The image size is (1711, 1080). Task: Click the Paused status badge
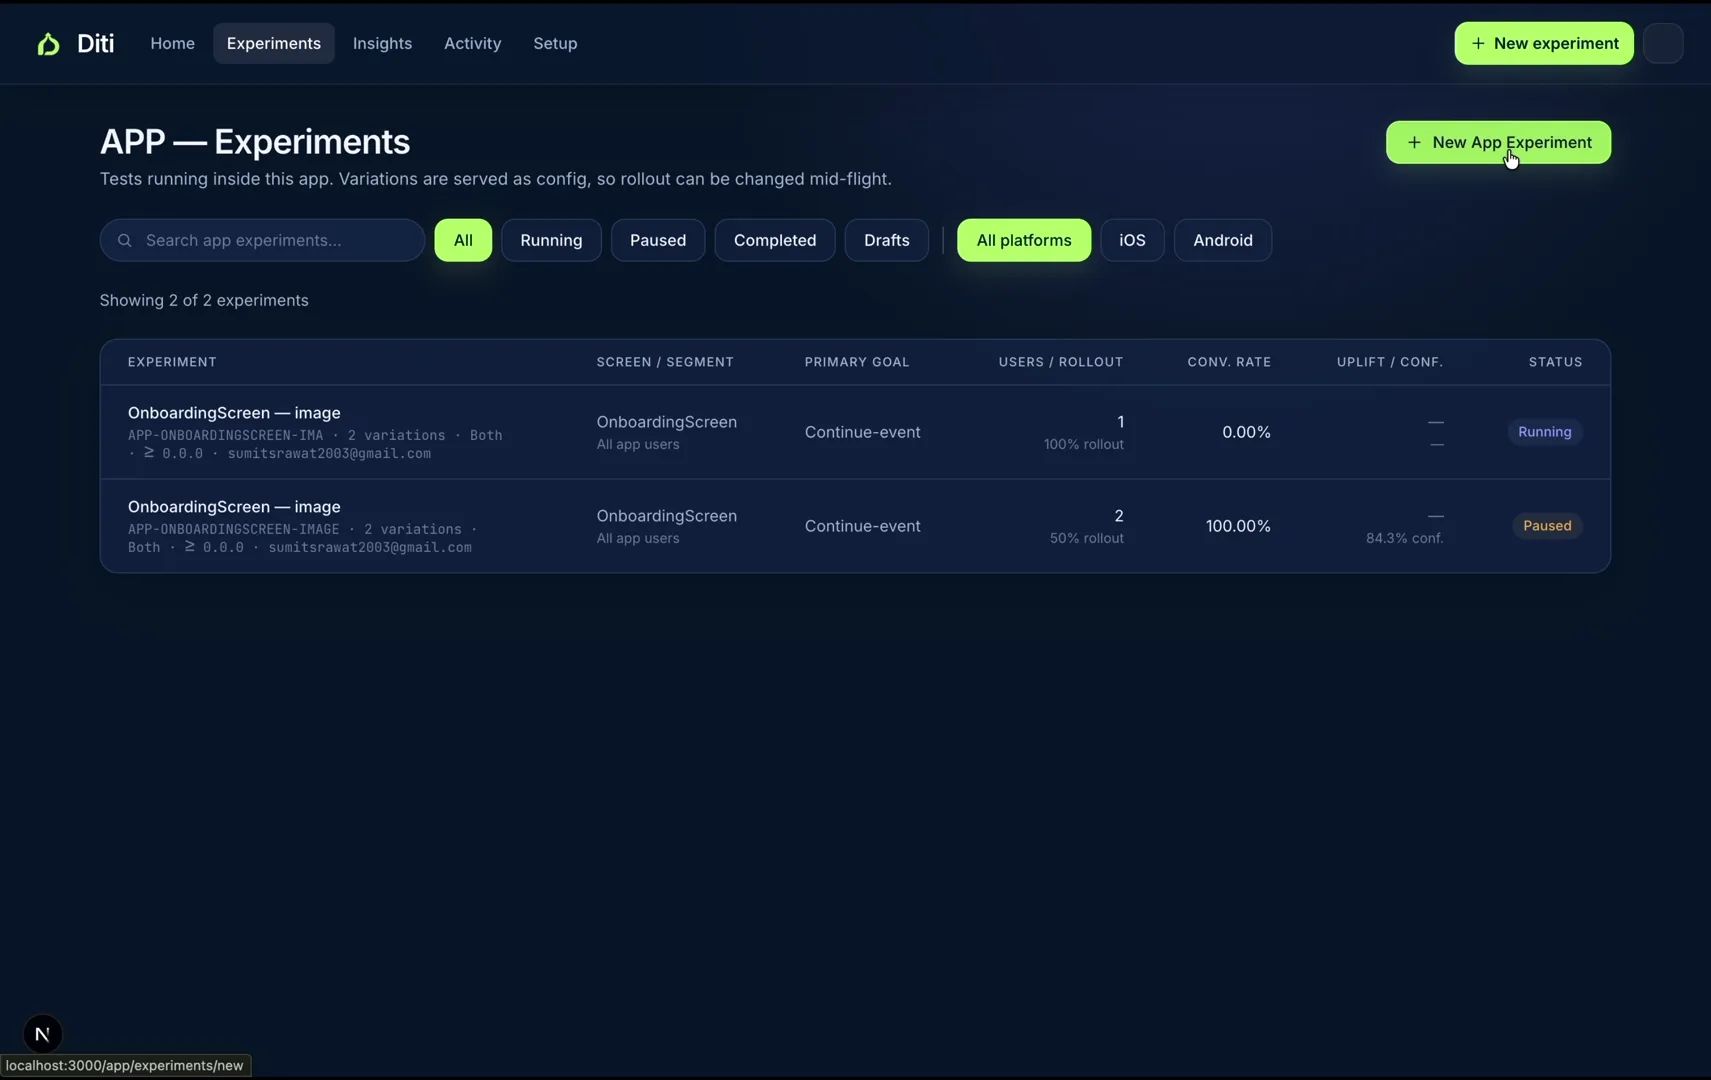click(1547, 526)
